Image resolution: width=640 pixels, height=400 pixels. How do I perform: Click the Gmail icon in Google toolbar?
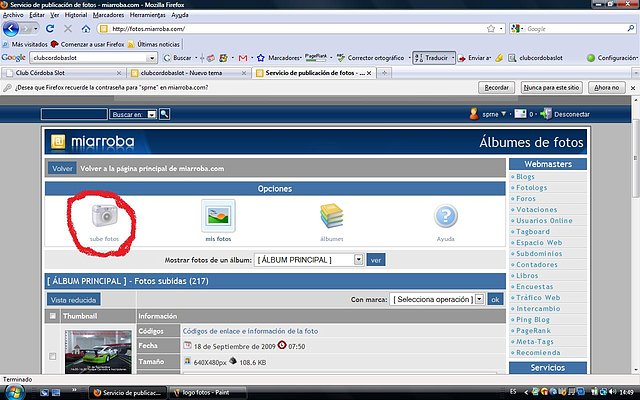243,58
